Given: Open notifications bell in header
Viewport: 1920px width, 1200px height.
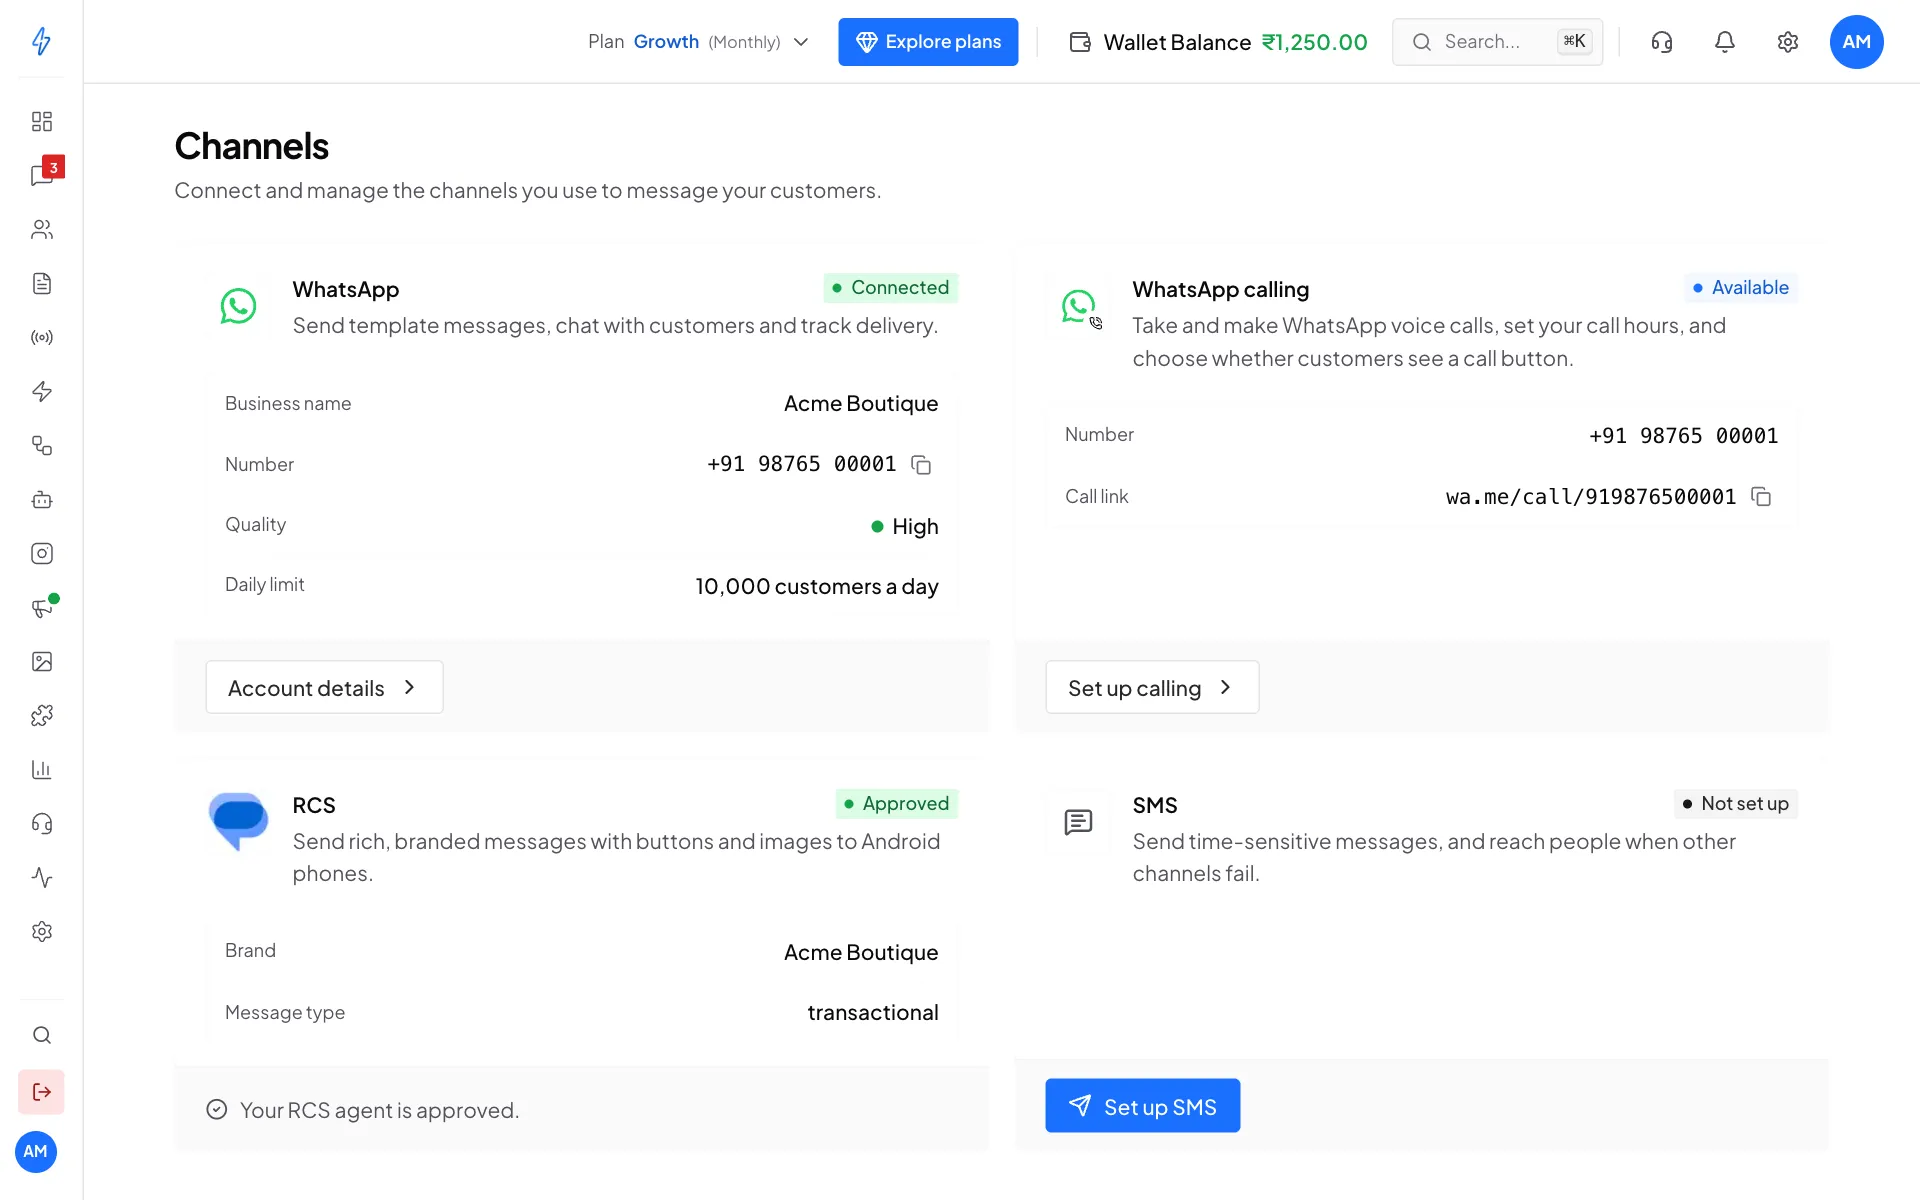Looking at the screenshot, I should point(1725,42).
